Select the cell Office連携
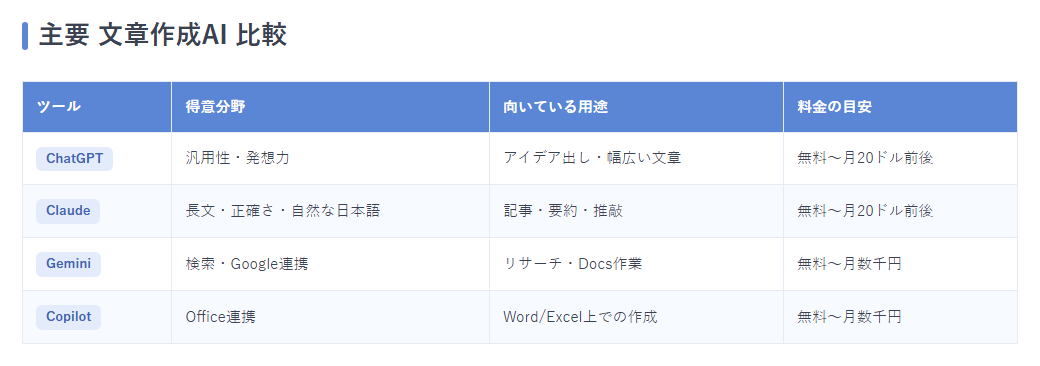The width and height of the screenshot is (1040, 366). click(x=330, y=317)
